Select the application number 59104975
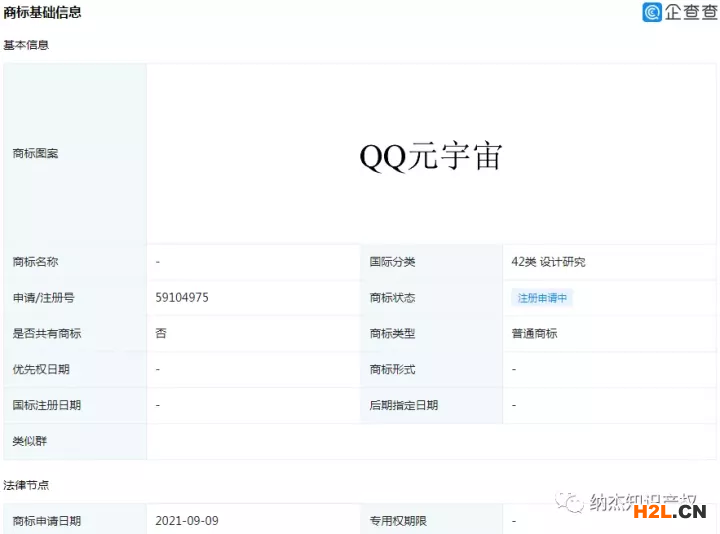This screenshot has width=720, height=534. tap(182, 298)
